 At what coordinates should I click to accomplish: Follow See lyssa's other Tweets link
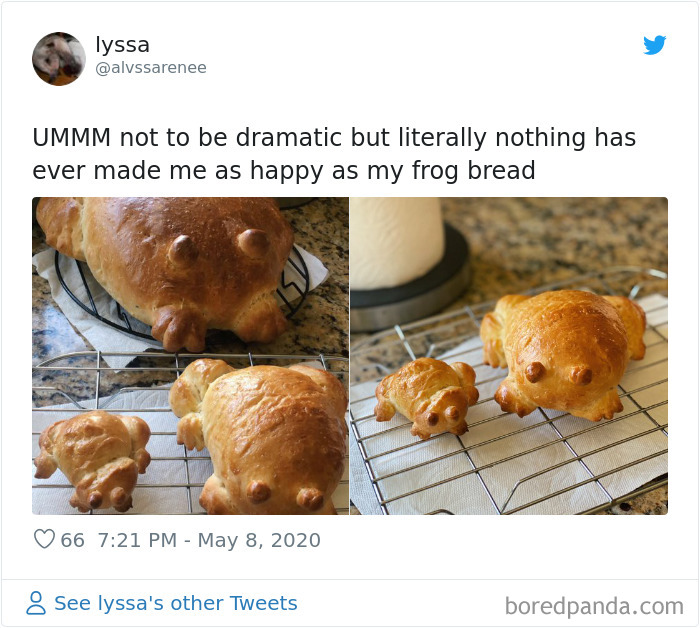pyautogui.click(x=175, y=603)
